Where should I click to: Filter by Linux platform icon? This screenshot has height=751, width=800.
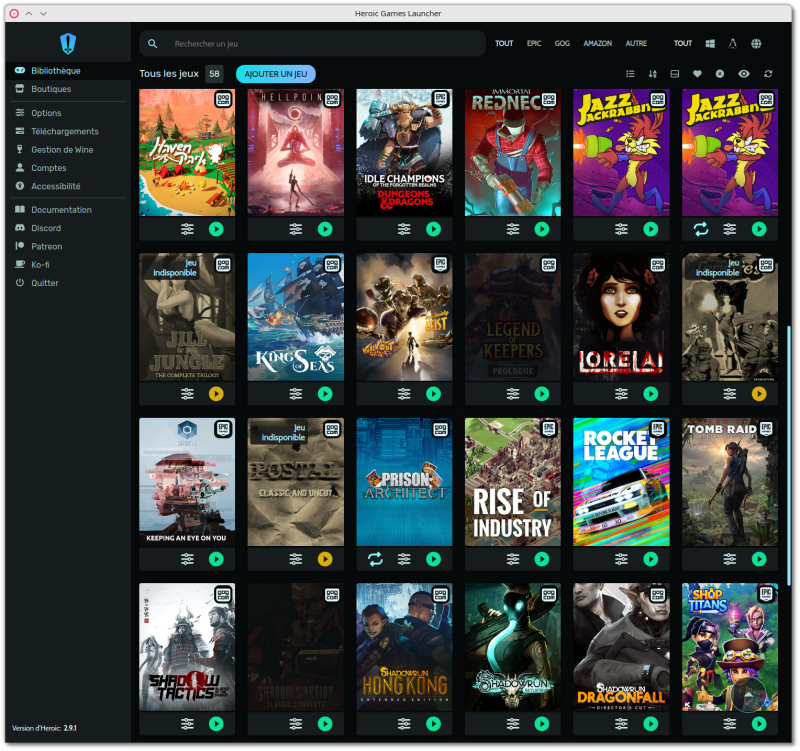coord(733,43)
